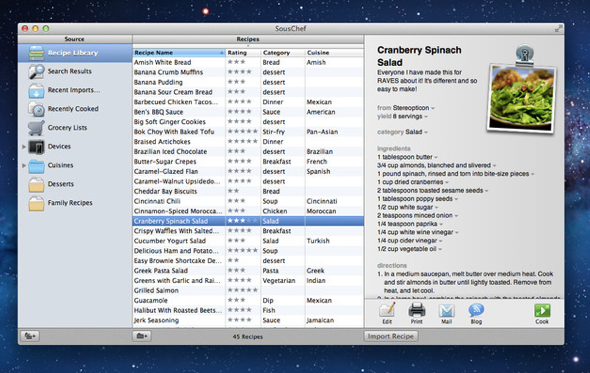
Task: Click the 'Vegetarian' category cell
Action: [279, 280]
